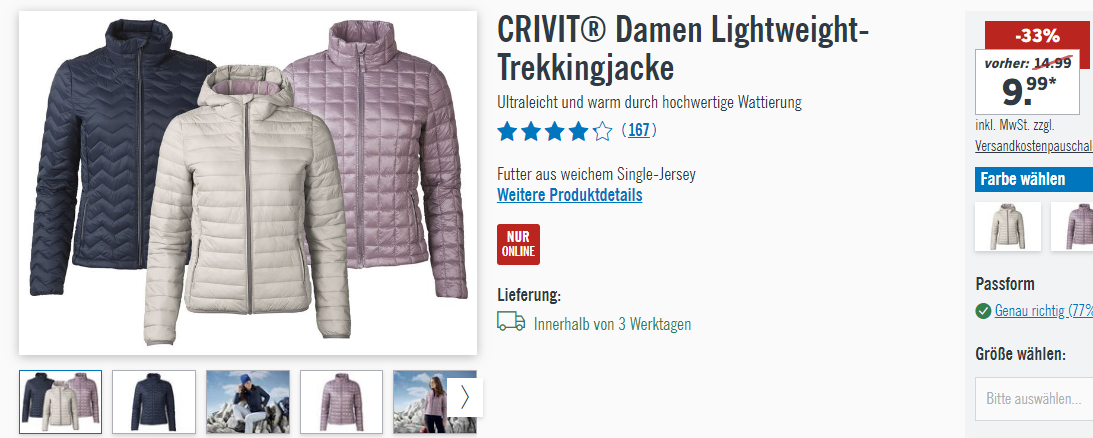Select the mauve quilted jacket thumbnail
The height and width of the screenshot is (438, 1093).
(342, 402)
